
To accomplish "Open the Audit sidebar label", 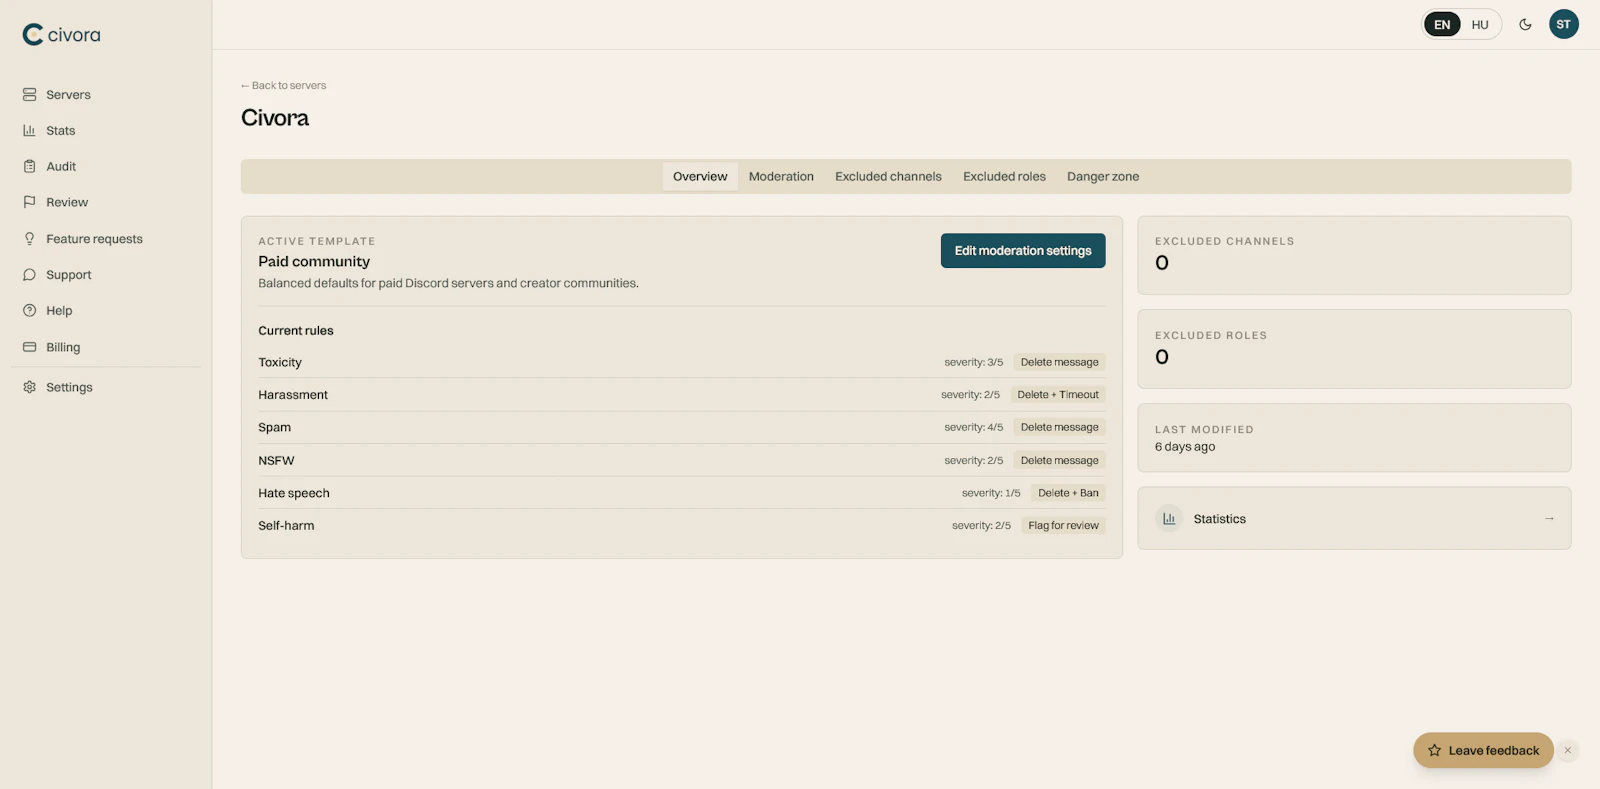I will click(61, 167).
